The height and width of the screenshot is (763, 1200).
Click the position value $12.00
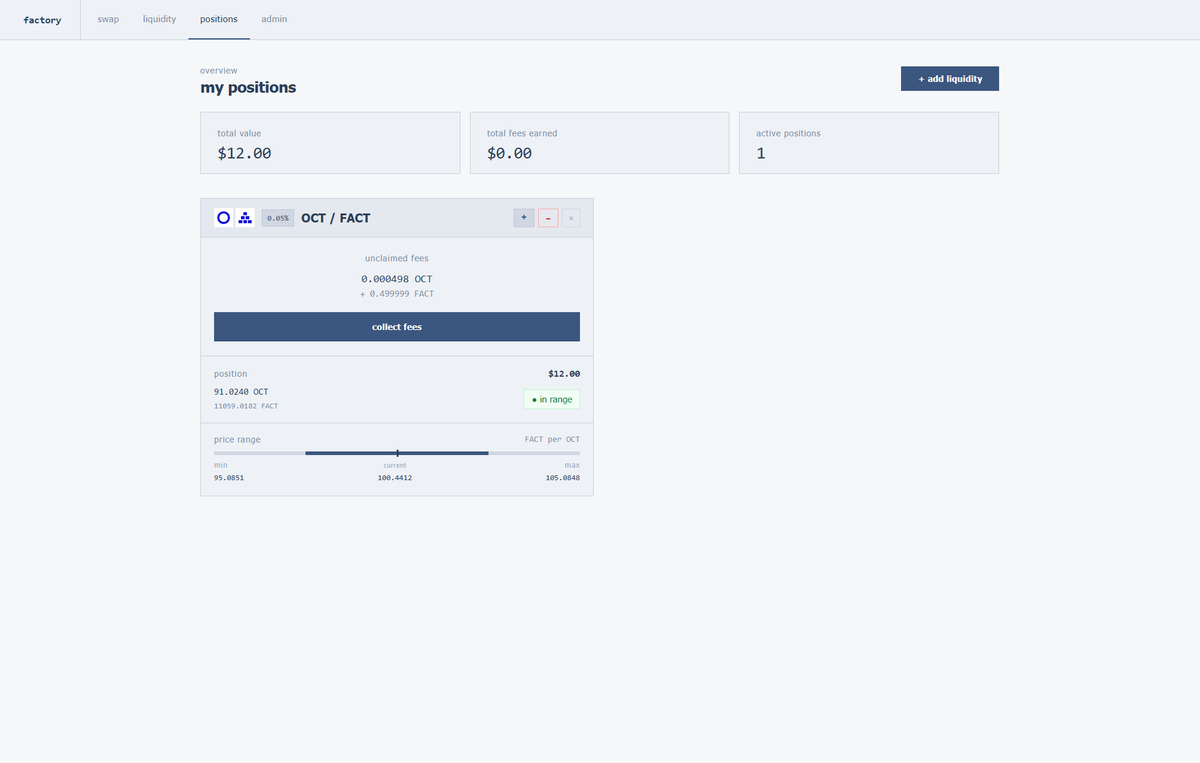tap(564, 374)
